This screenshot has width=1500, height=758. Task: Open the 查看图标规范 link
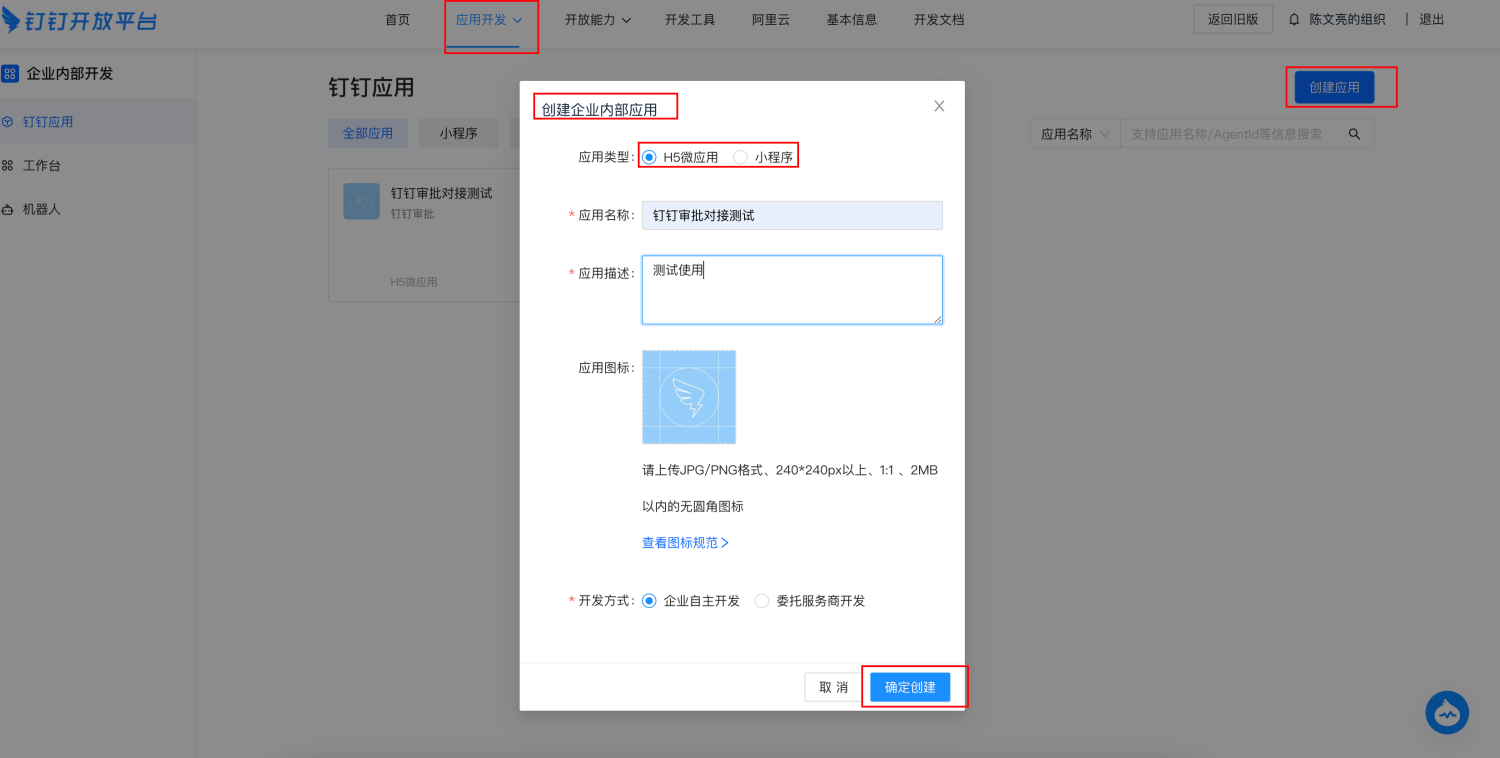685,543
